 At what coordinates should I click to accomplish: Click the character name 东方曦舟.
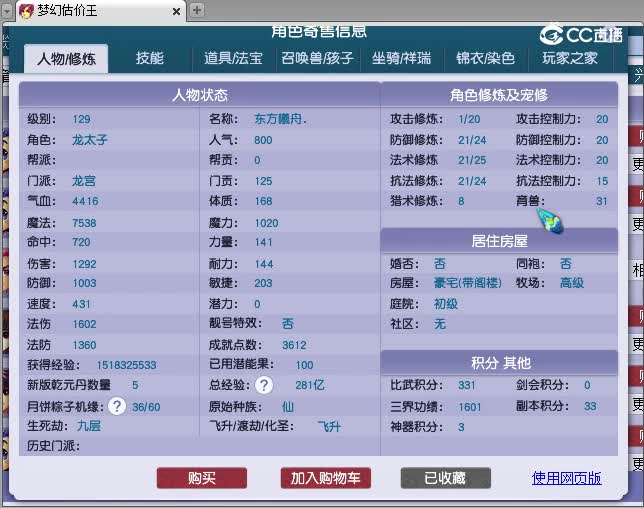click(x=281, y=119)
